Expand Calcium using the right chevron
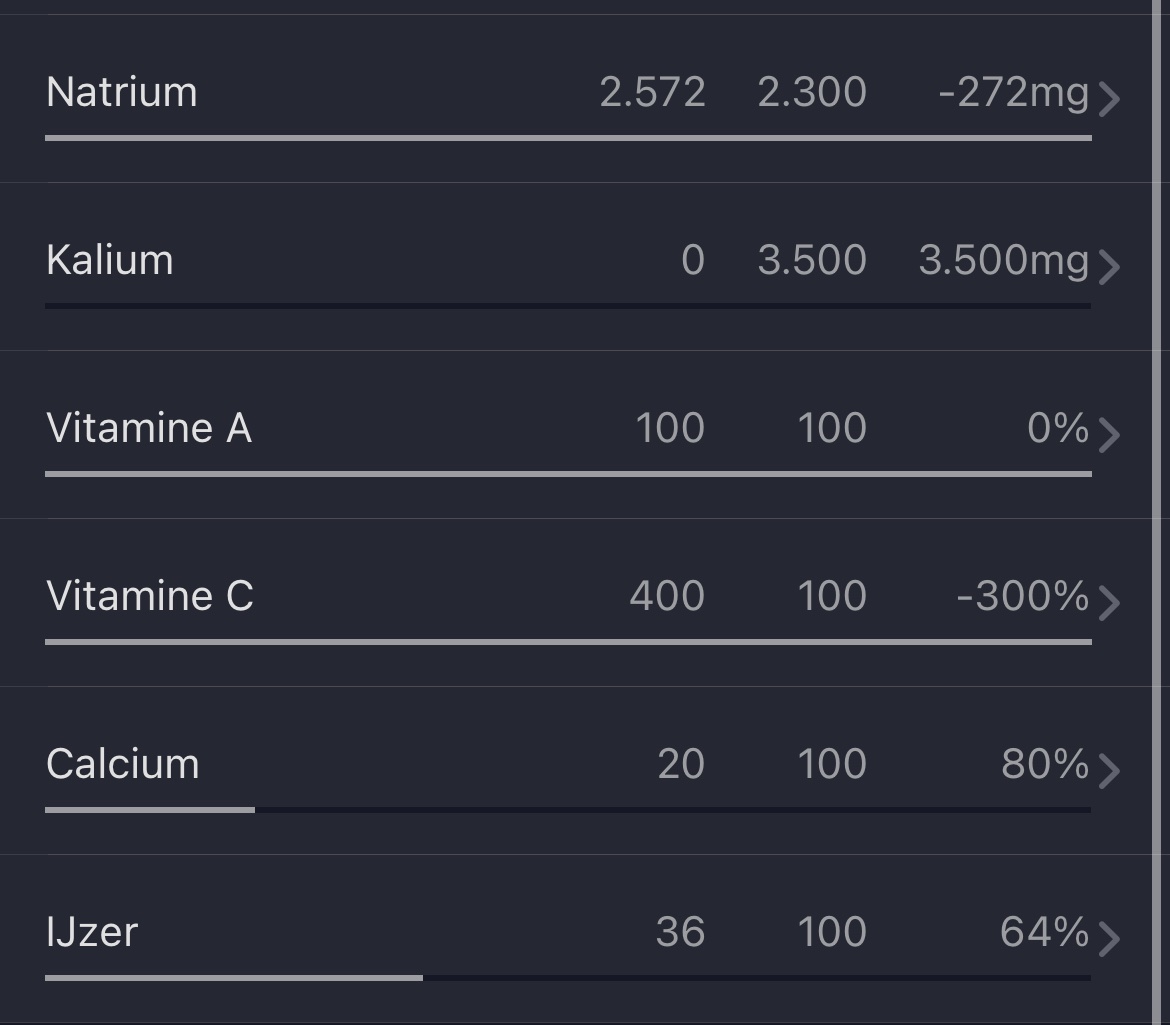Image resolution: width=1170 pixels, height=1025 pixels. pyautogui.click(x=1108, y=770)
